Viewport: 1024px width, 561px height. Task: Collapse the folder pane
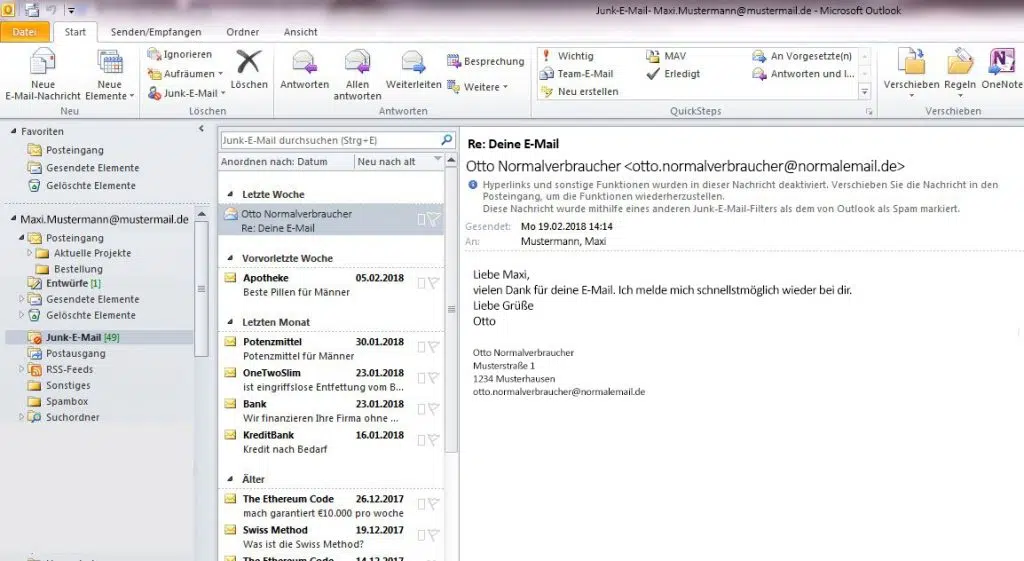pyautogui.click(x=201, y=129)
